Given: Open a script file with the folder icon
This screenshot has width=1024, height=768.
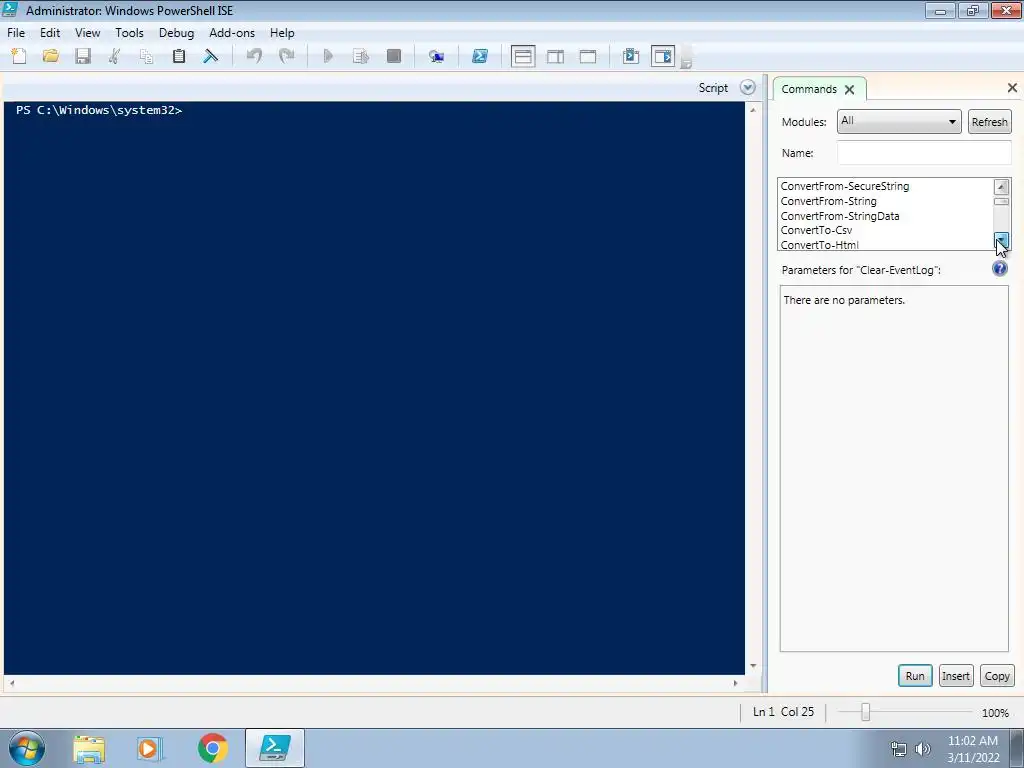Looking at the screenshot, I should pos(51,56).
